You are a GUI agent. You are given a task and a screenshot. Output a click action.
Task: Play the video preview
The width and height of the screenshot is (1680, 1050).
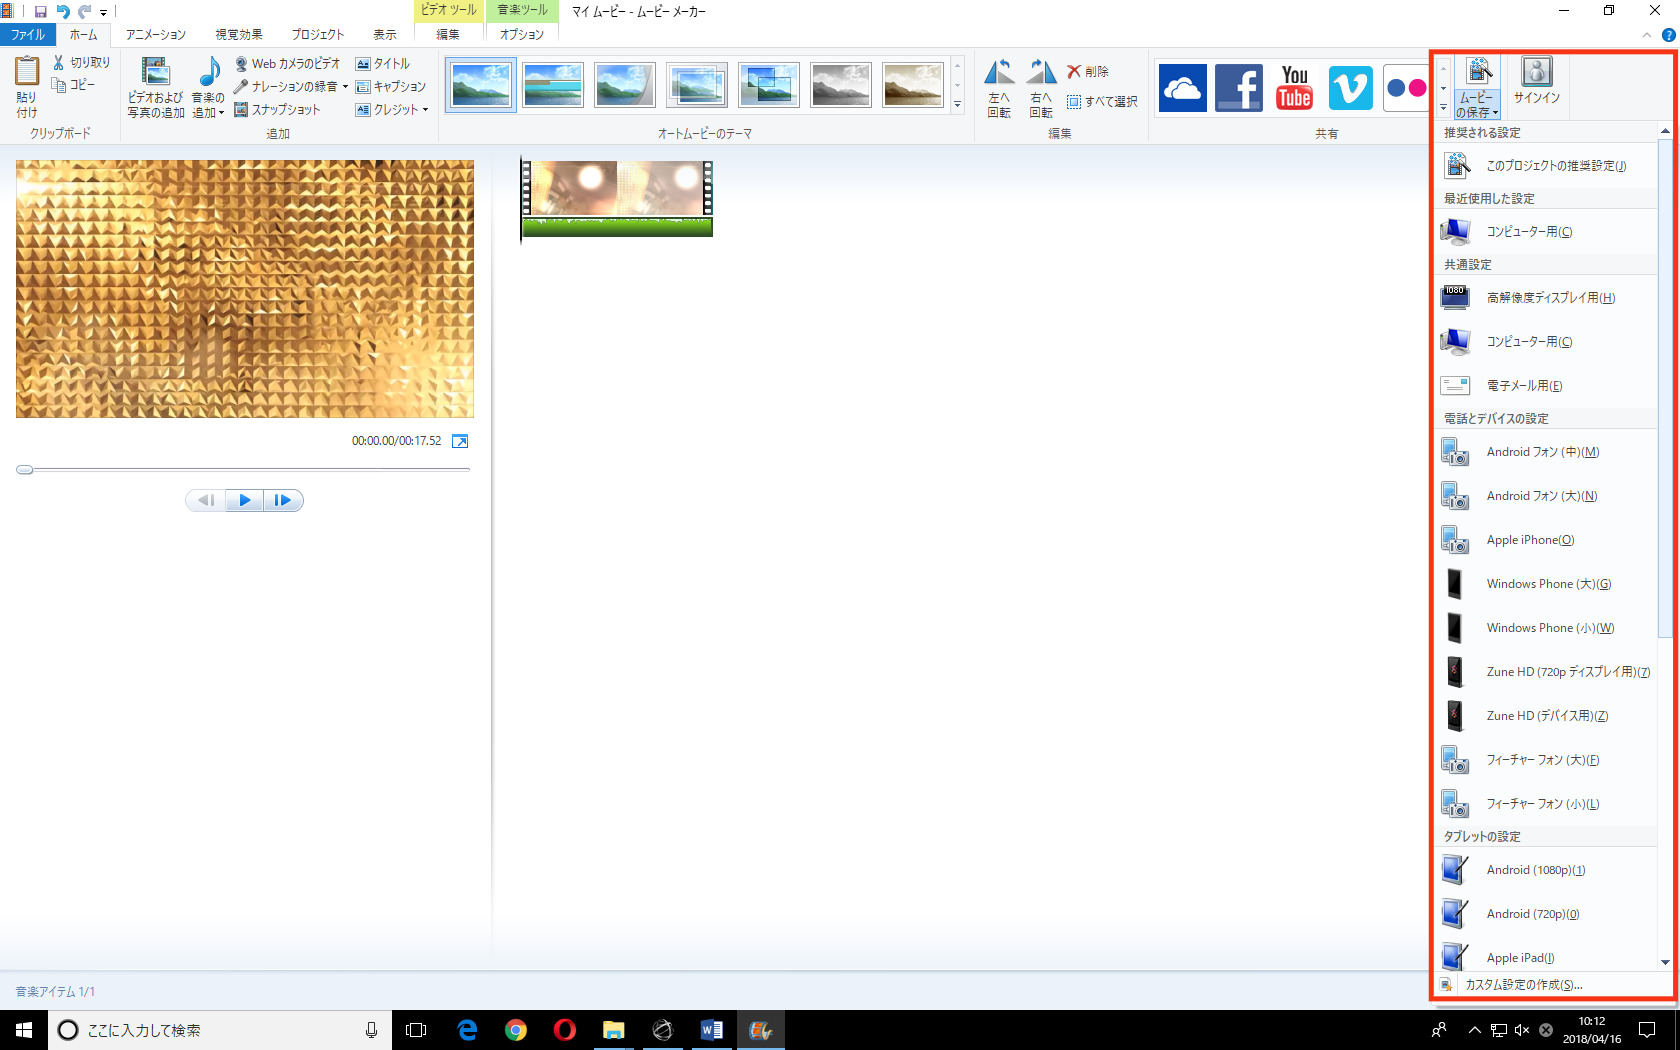[244, 500]
